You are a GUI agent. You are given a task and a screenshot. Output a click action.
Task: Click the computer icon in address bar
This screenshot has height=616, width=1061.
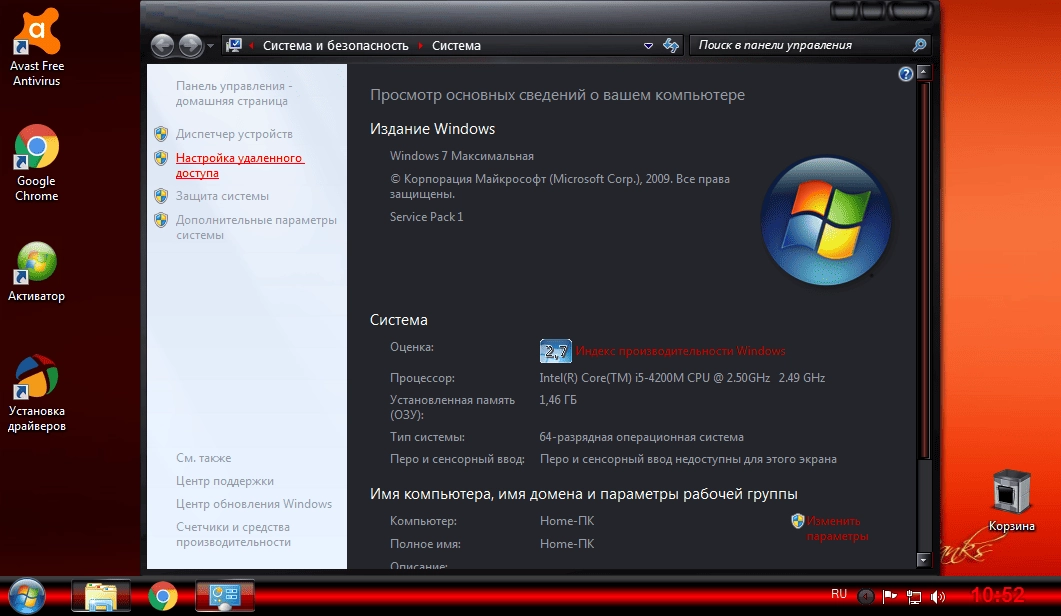click(234, 45)
